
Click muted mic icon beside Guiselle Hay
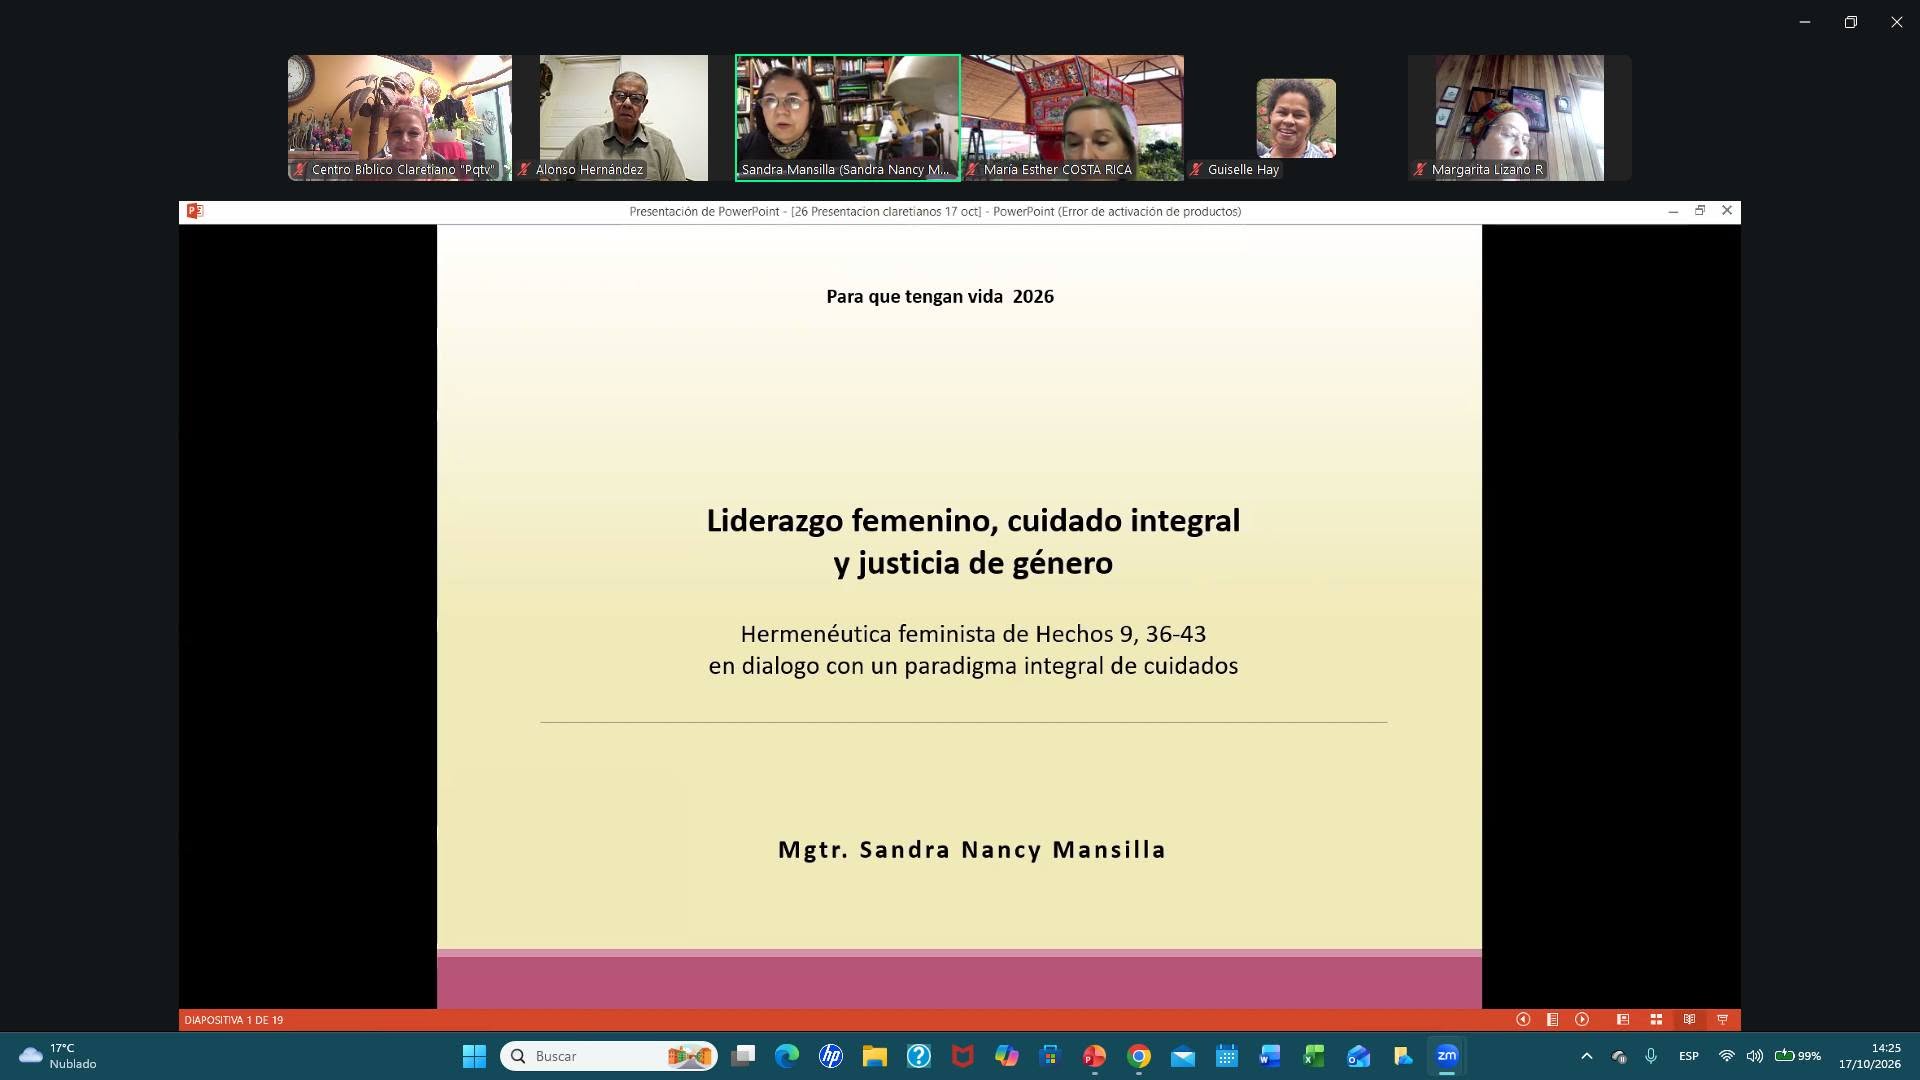(x=1196, y=170)
